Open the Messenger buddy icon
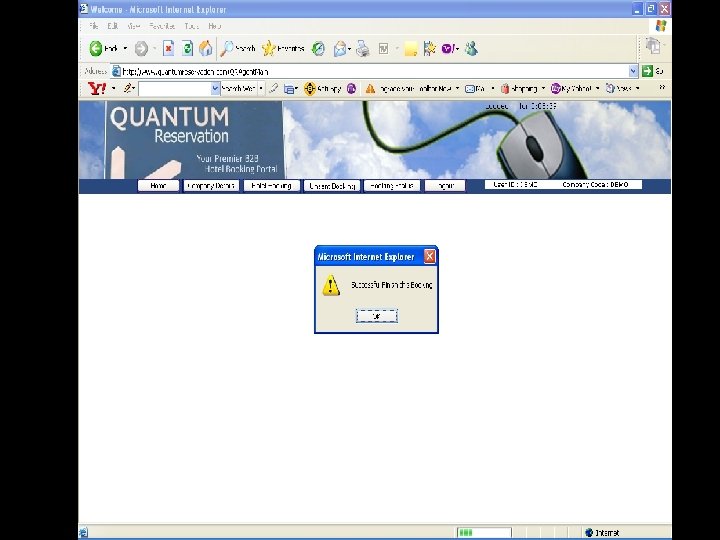Image resolution: width=720 pixels, height=540 pixels. point(471,48)
